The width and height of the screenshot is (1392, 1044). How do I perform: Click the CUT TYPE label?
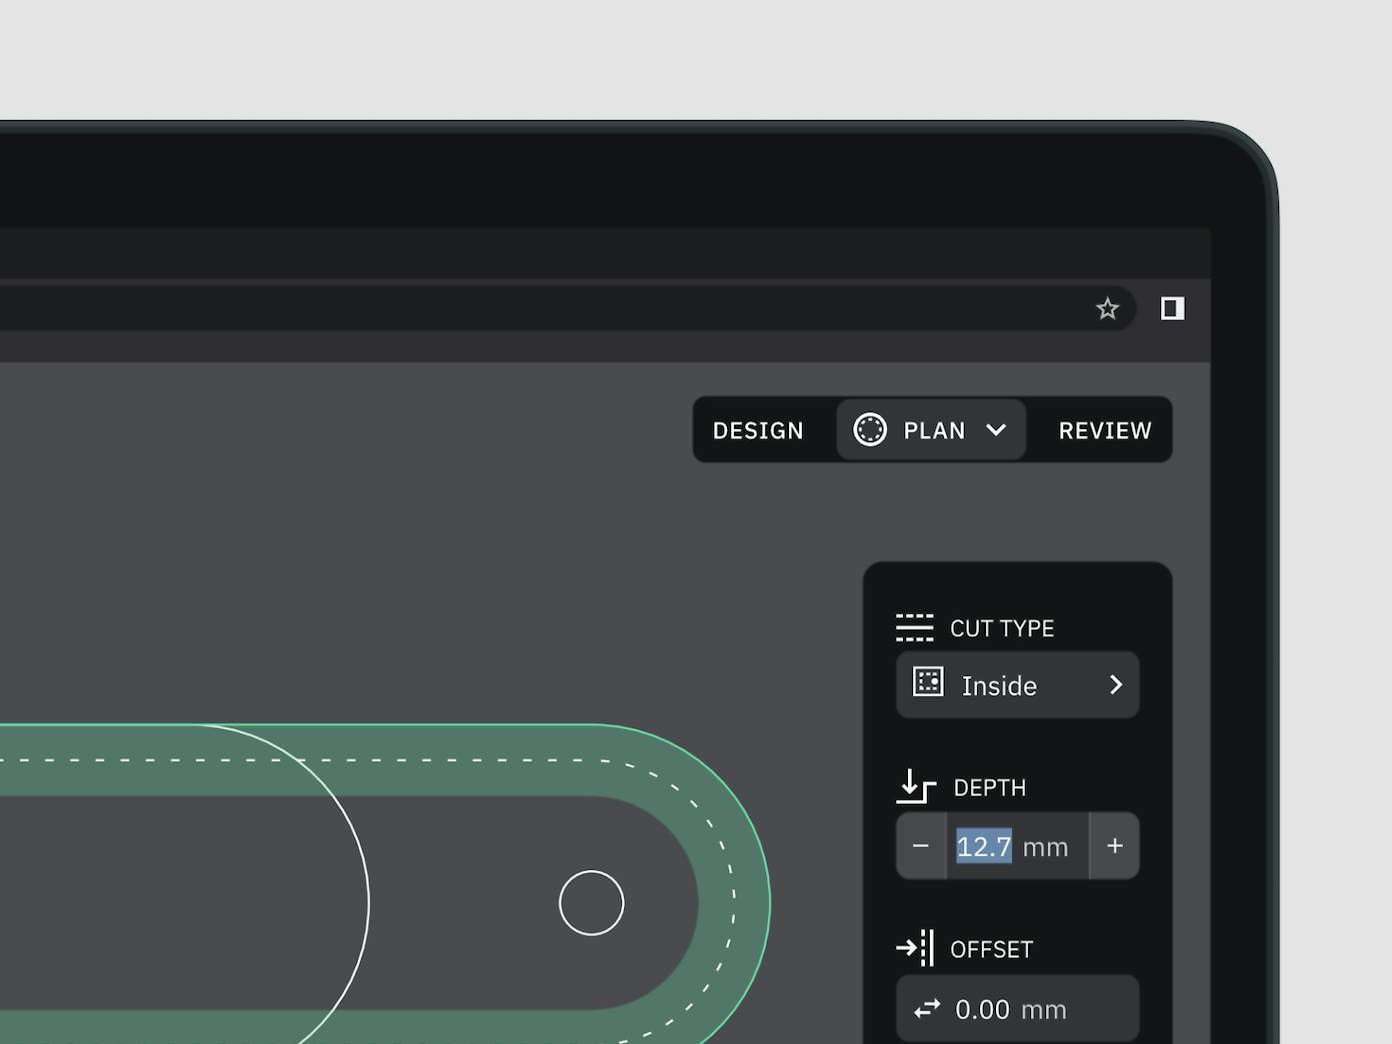point(1002,628)
